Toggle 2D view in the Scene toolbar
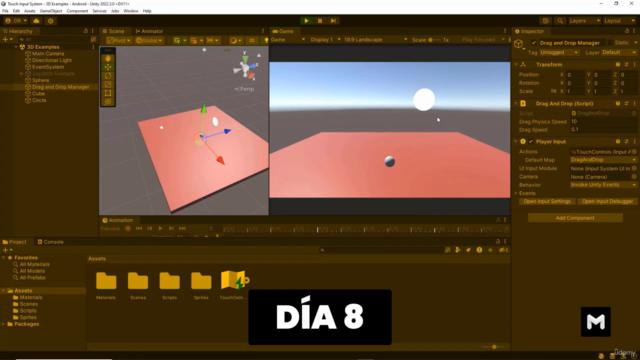640x360 pixels. pos(252,40)
